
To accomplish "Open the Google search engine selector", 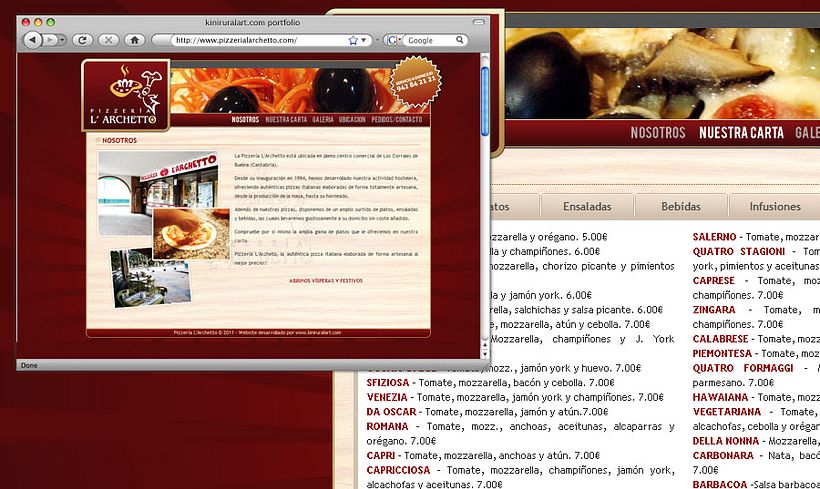I will click(x=393, y=40).
